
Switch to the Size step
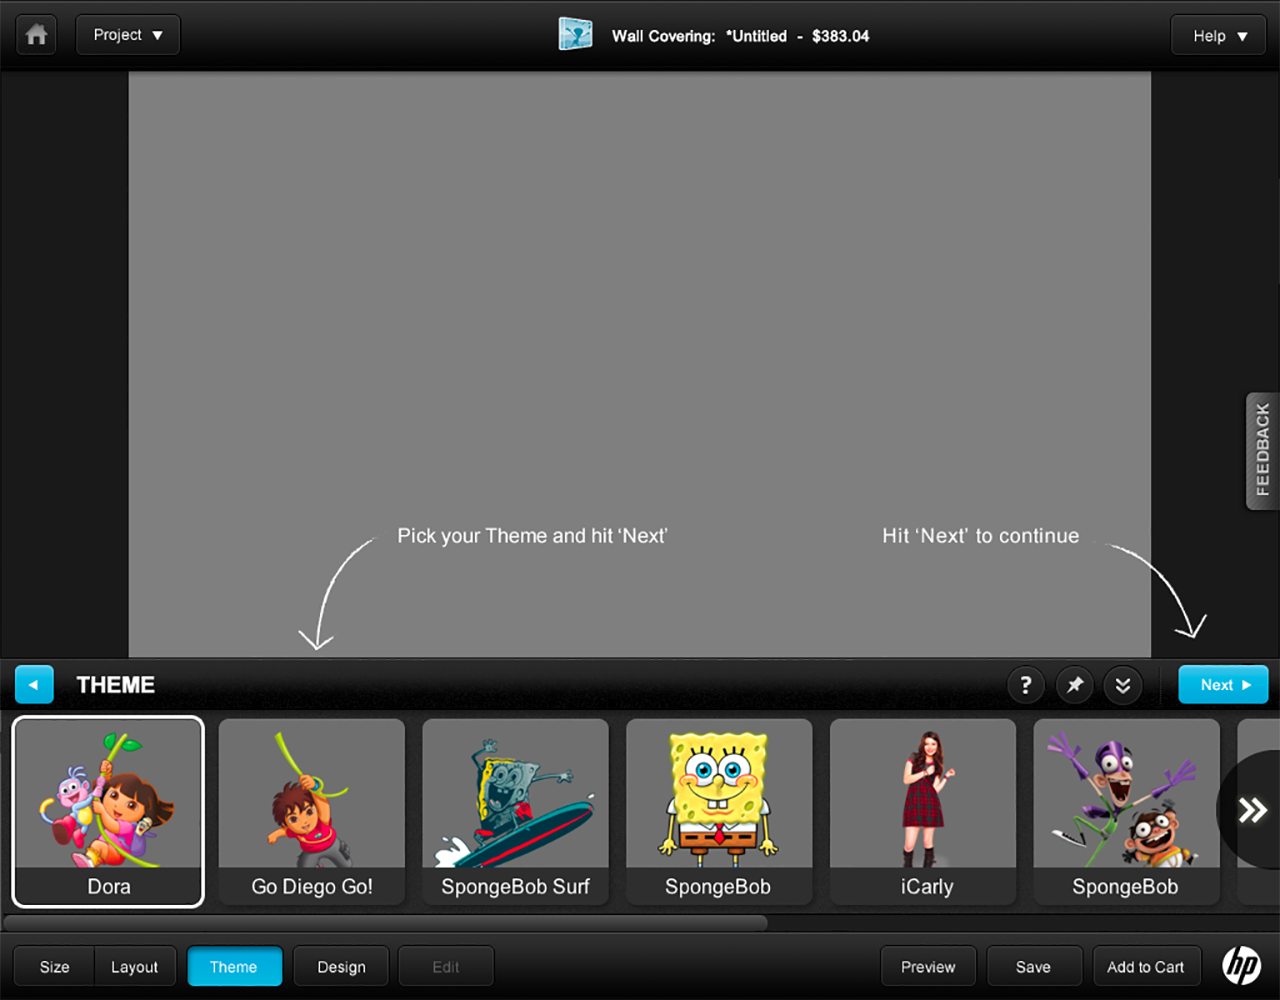(54, 967)
